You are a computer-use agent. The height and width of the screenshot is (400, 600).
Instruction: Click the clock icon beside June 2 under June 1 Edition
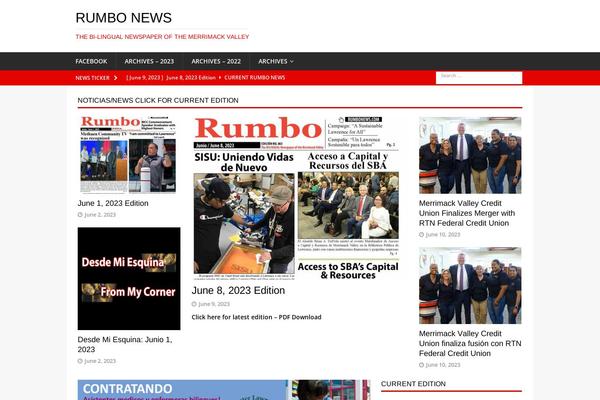(80, 215)
